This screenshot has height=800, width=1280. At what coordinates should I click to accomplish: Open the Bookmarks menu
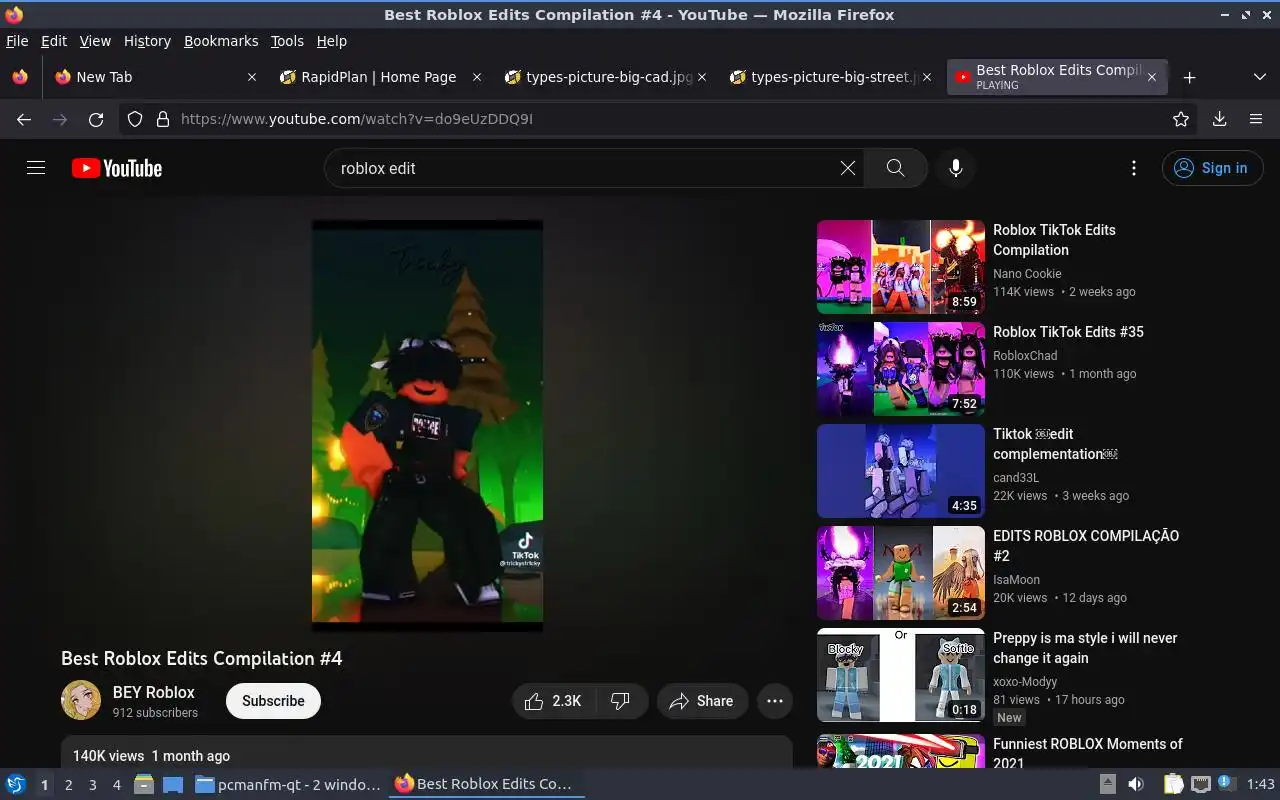[221, 41]
